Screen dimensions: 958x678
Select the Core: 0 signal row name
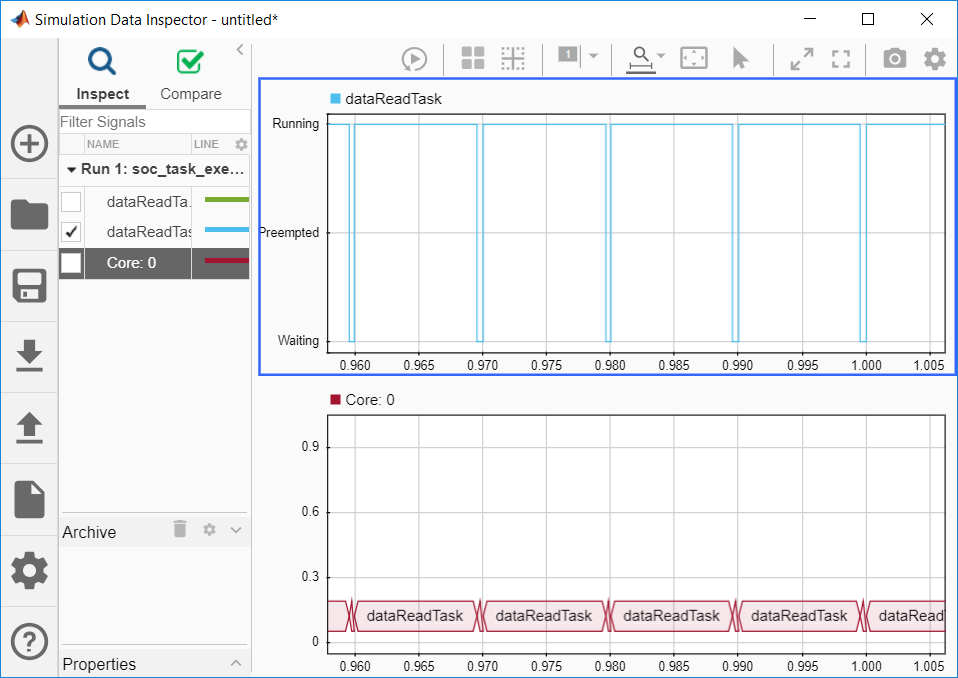pyautogui.click(x=131, y=263)
